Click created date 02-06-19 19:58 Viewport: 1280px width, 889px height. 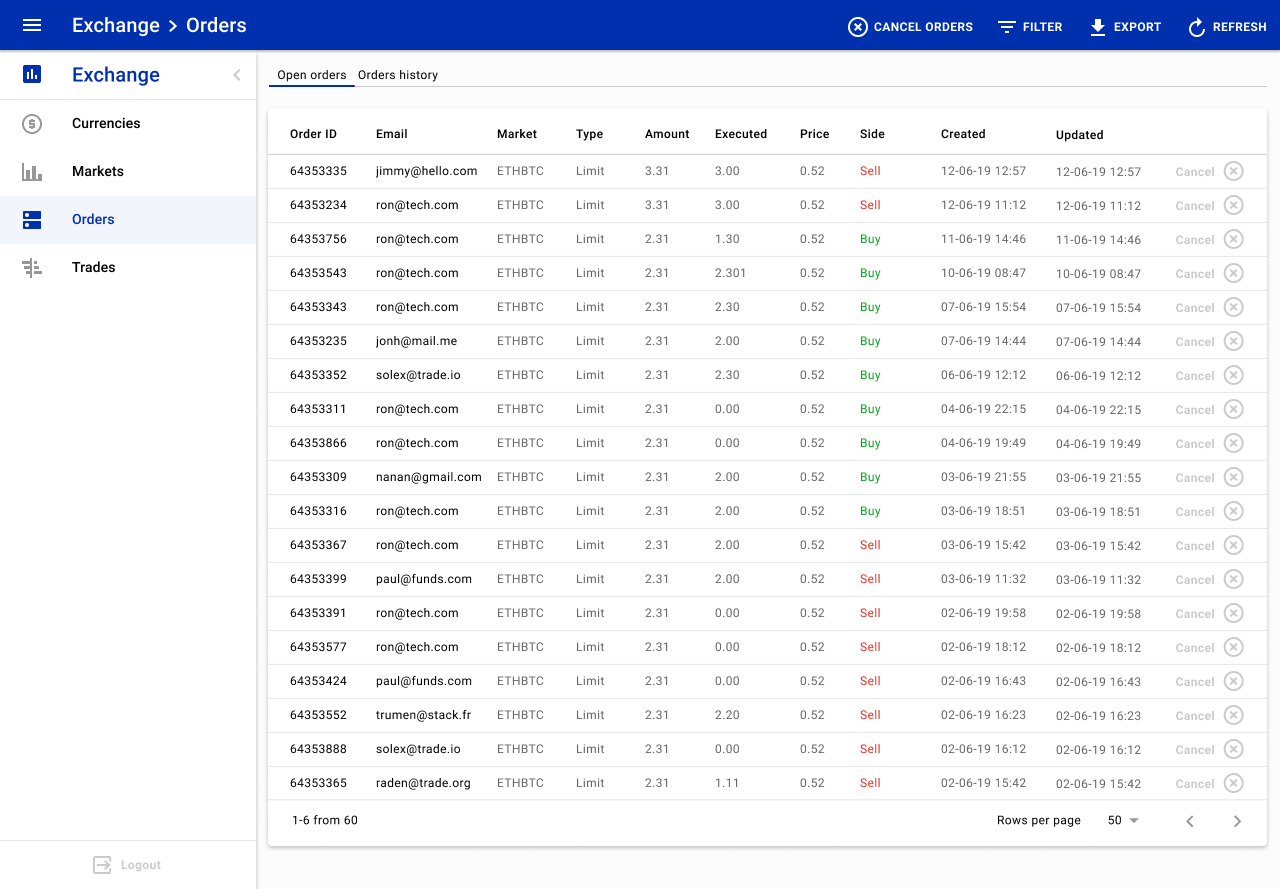coord(983,613)
